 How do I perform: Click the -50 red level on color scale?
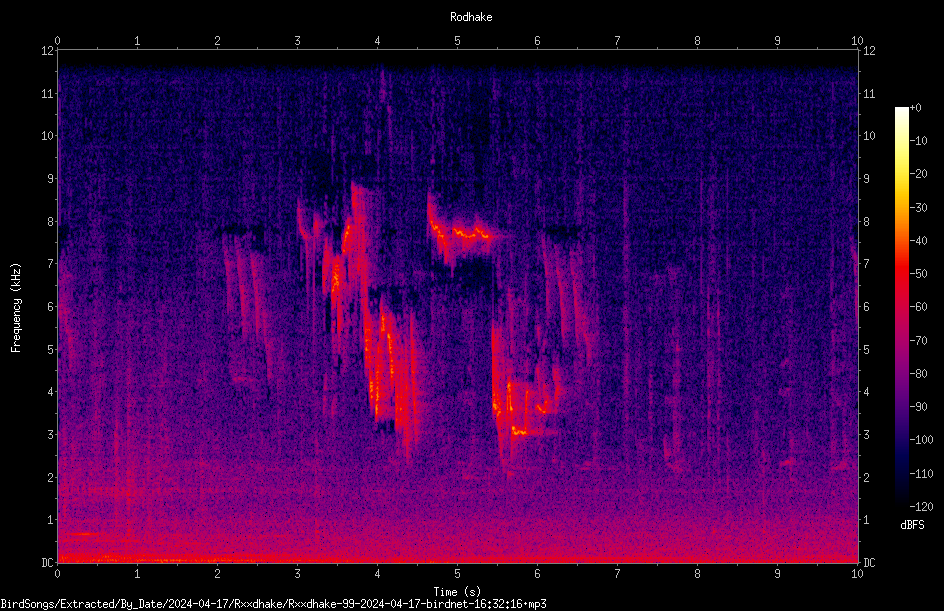point(918,273)
